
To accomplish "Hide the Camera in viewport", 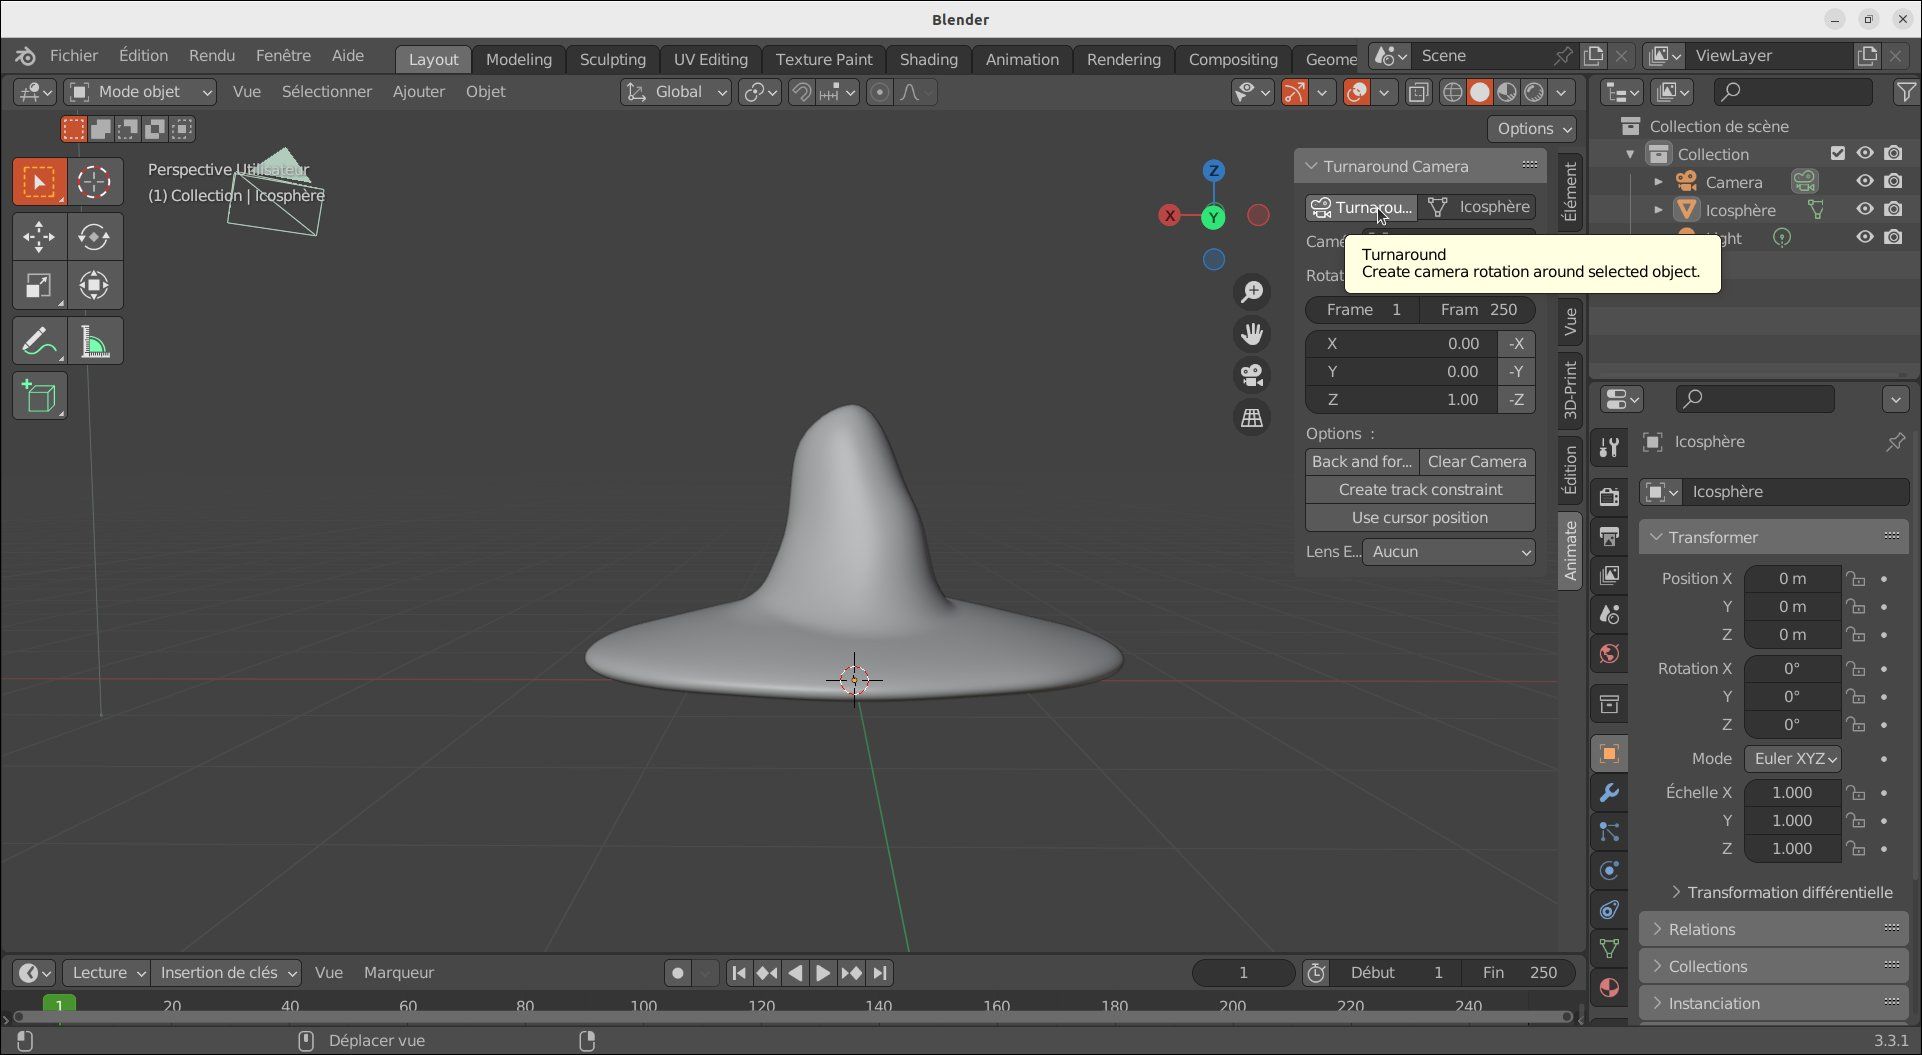I will pos(1865,182).
